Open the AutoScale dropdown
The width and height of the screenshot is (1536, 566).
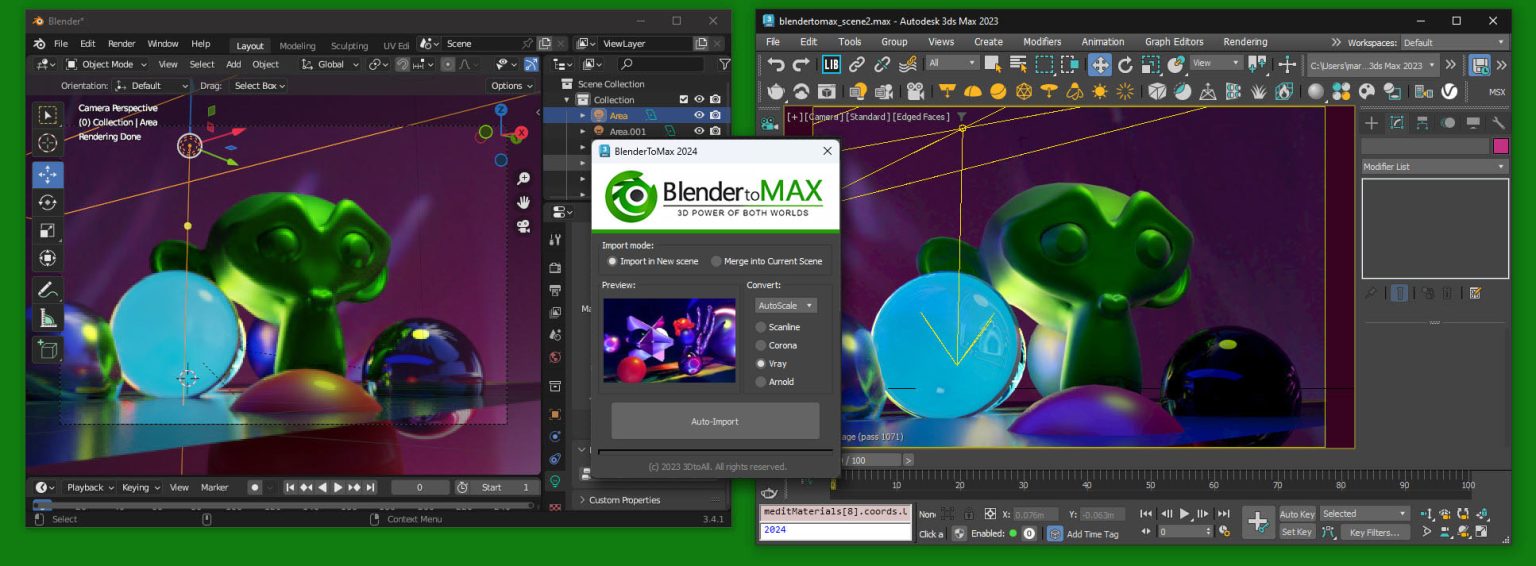click(x=786, y=306)
